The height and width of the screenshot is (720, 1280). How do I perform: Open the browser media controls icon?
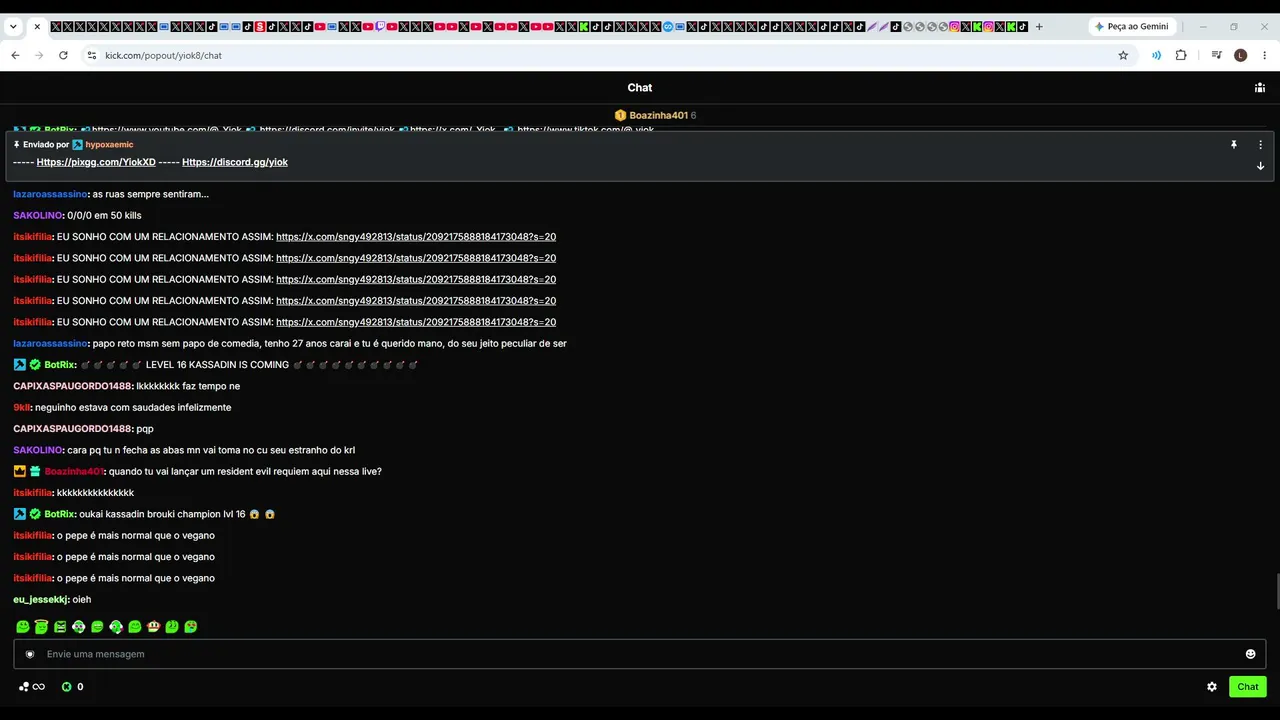[1216, 55]
